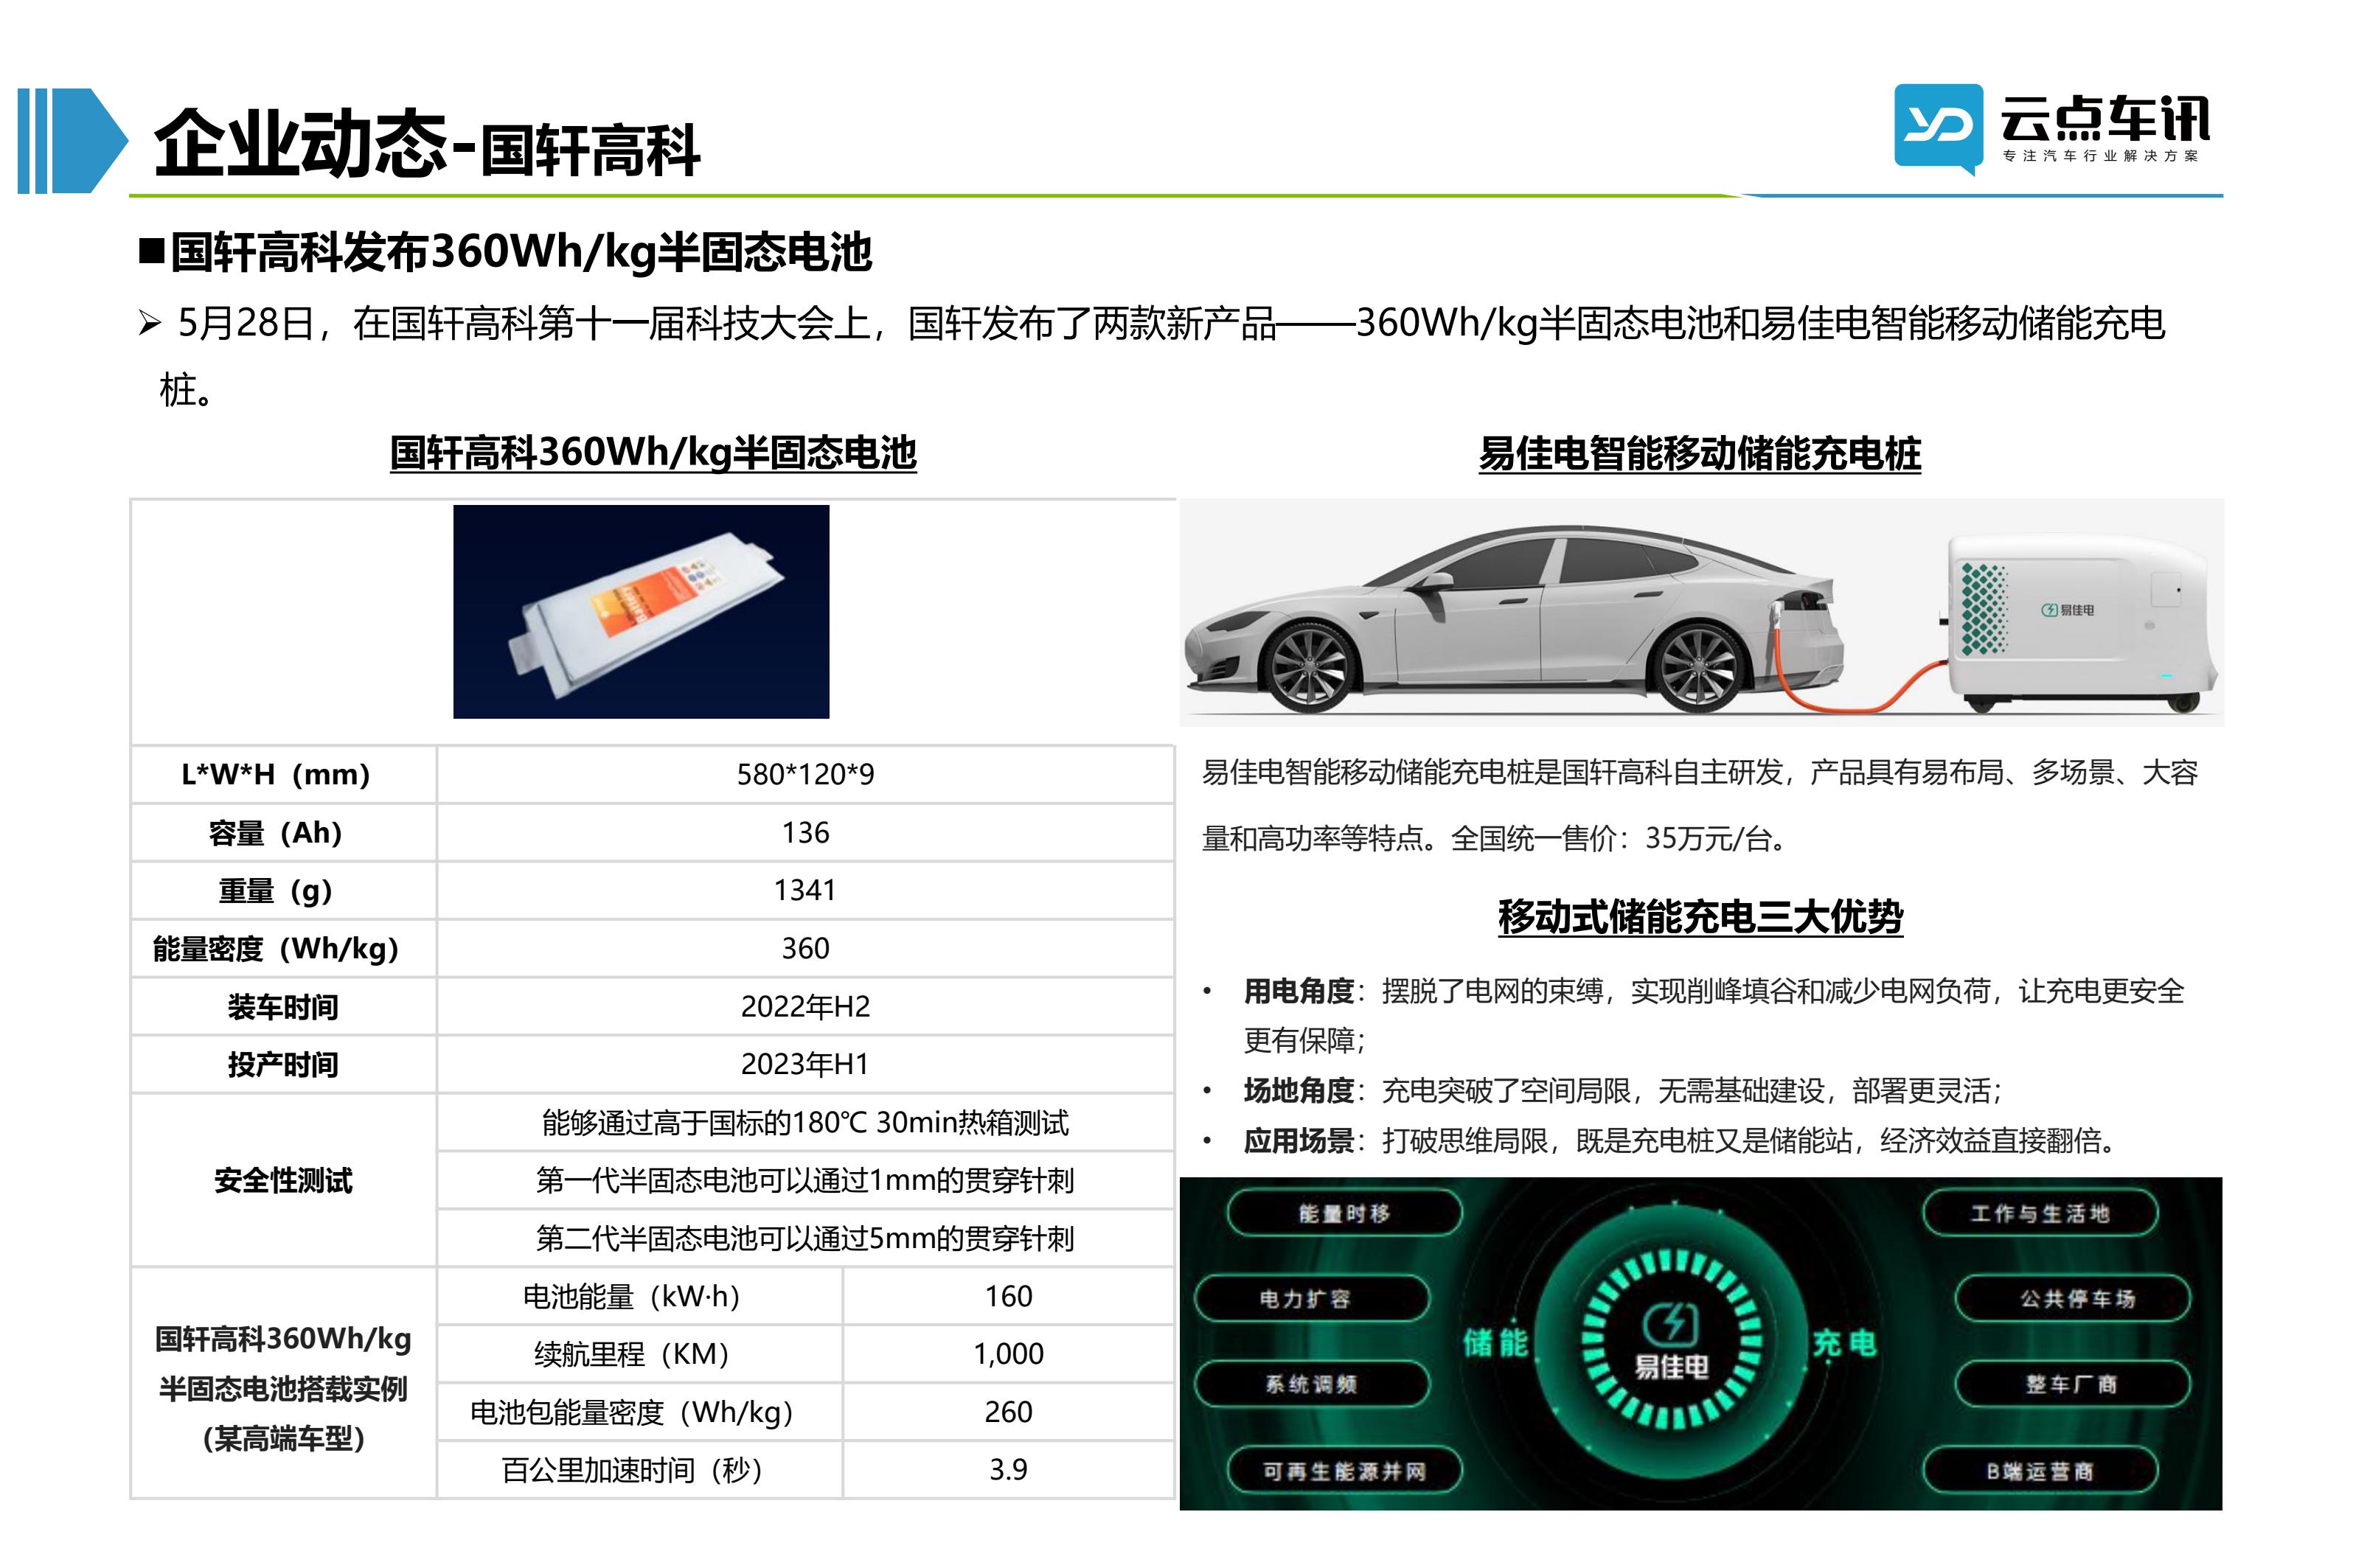This screenshot has height=1568, width=2353.
Task: Click the 电力扩容 pill button
Action: (x=1311, y=1298)
